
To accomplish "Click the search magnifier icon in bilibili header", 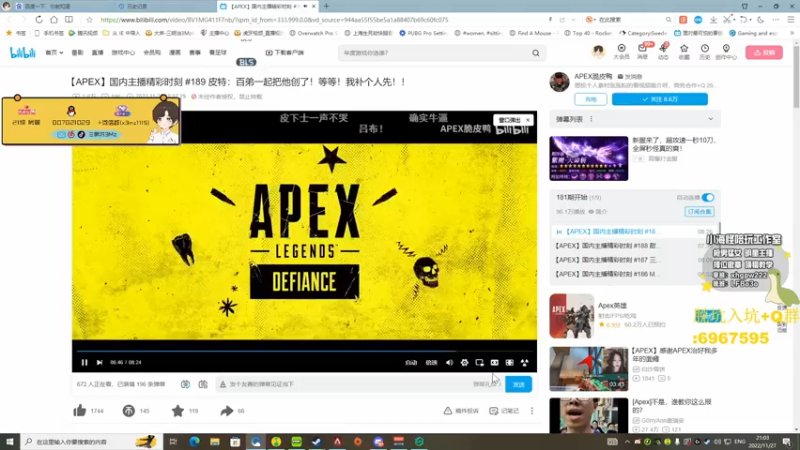I will tap(536, 53).
